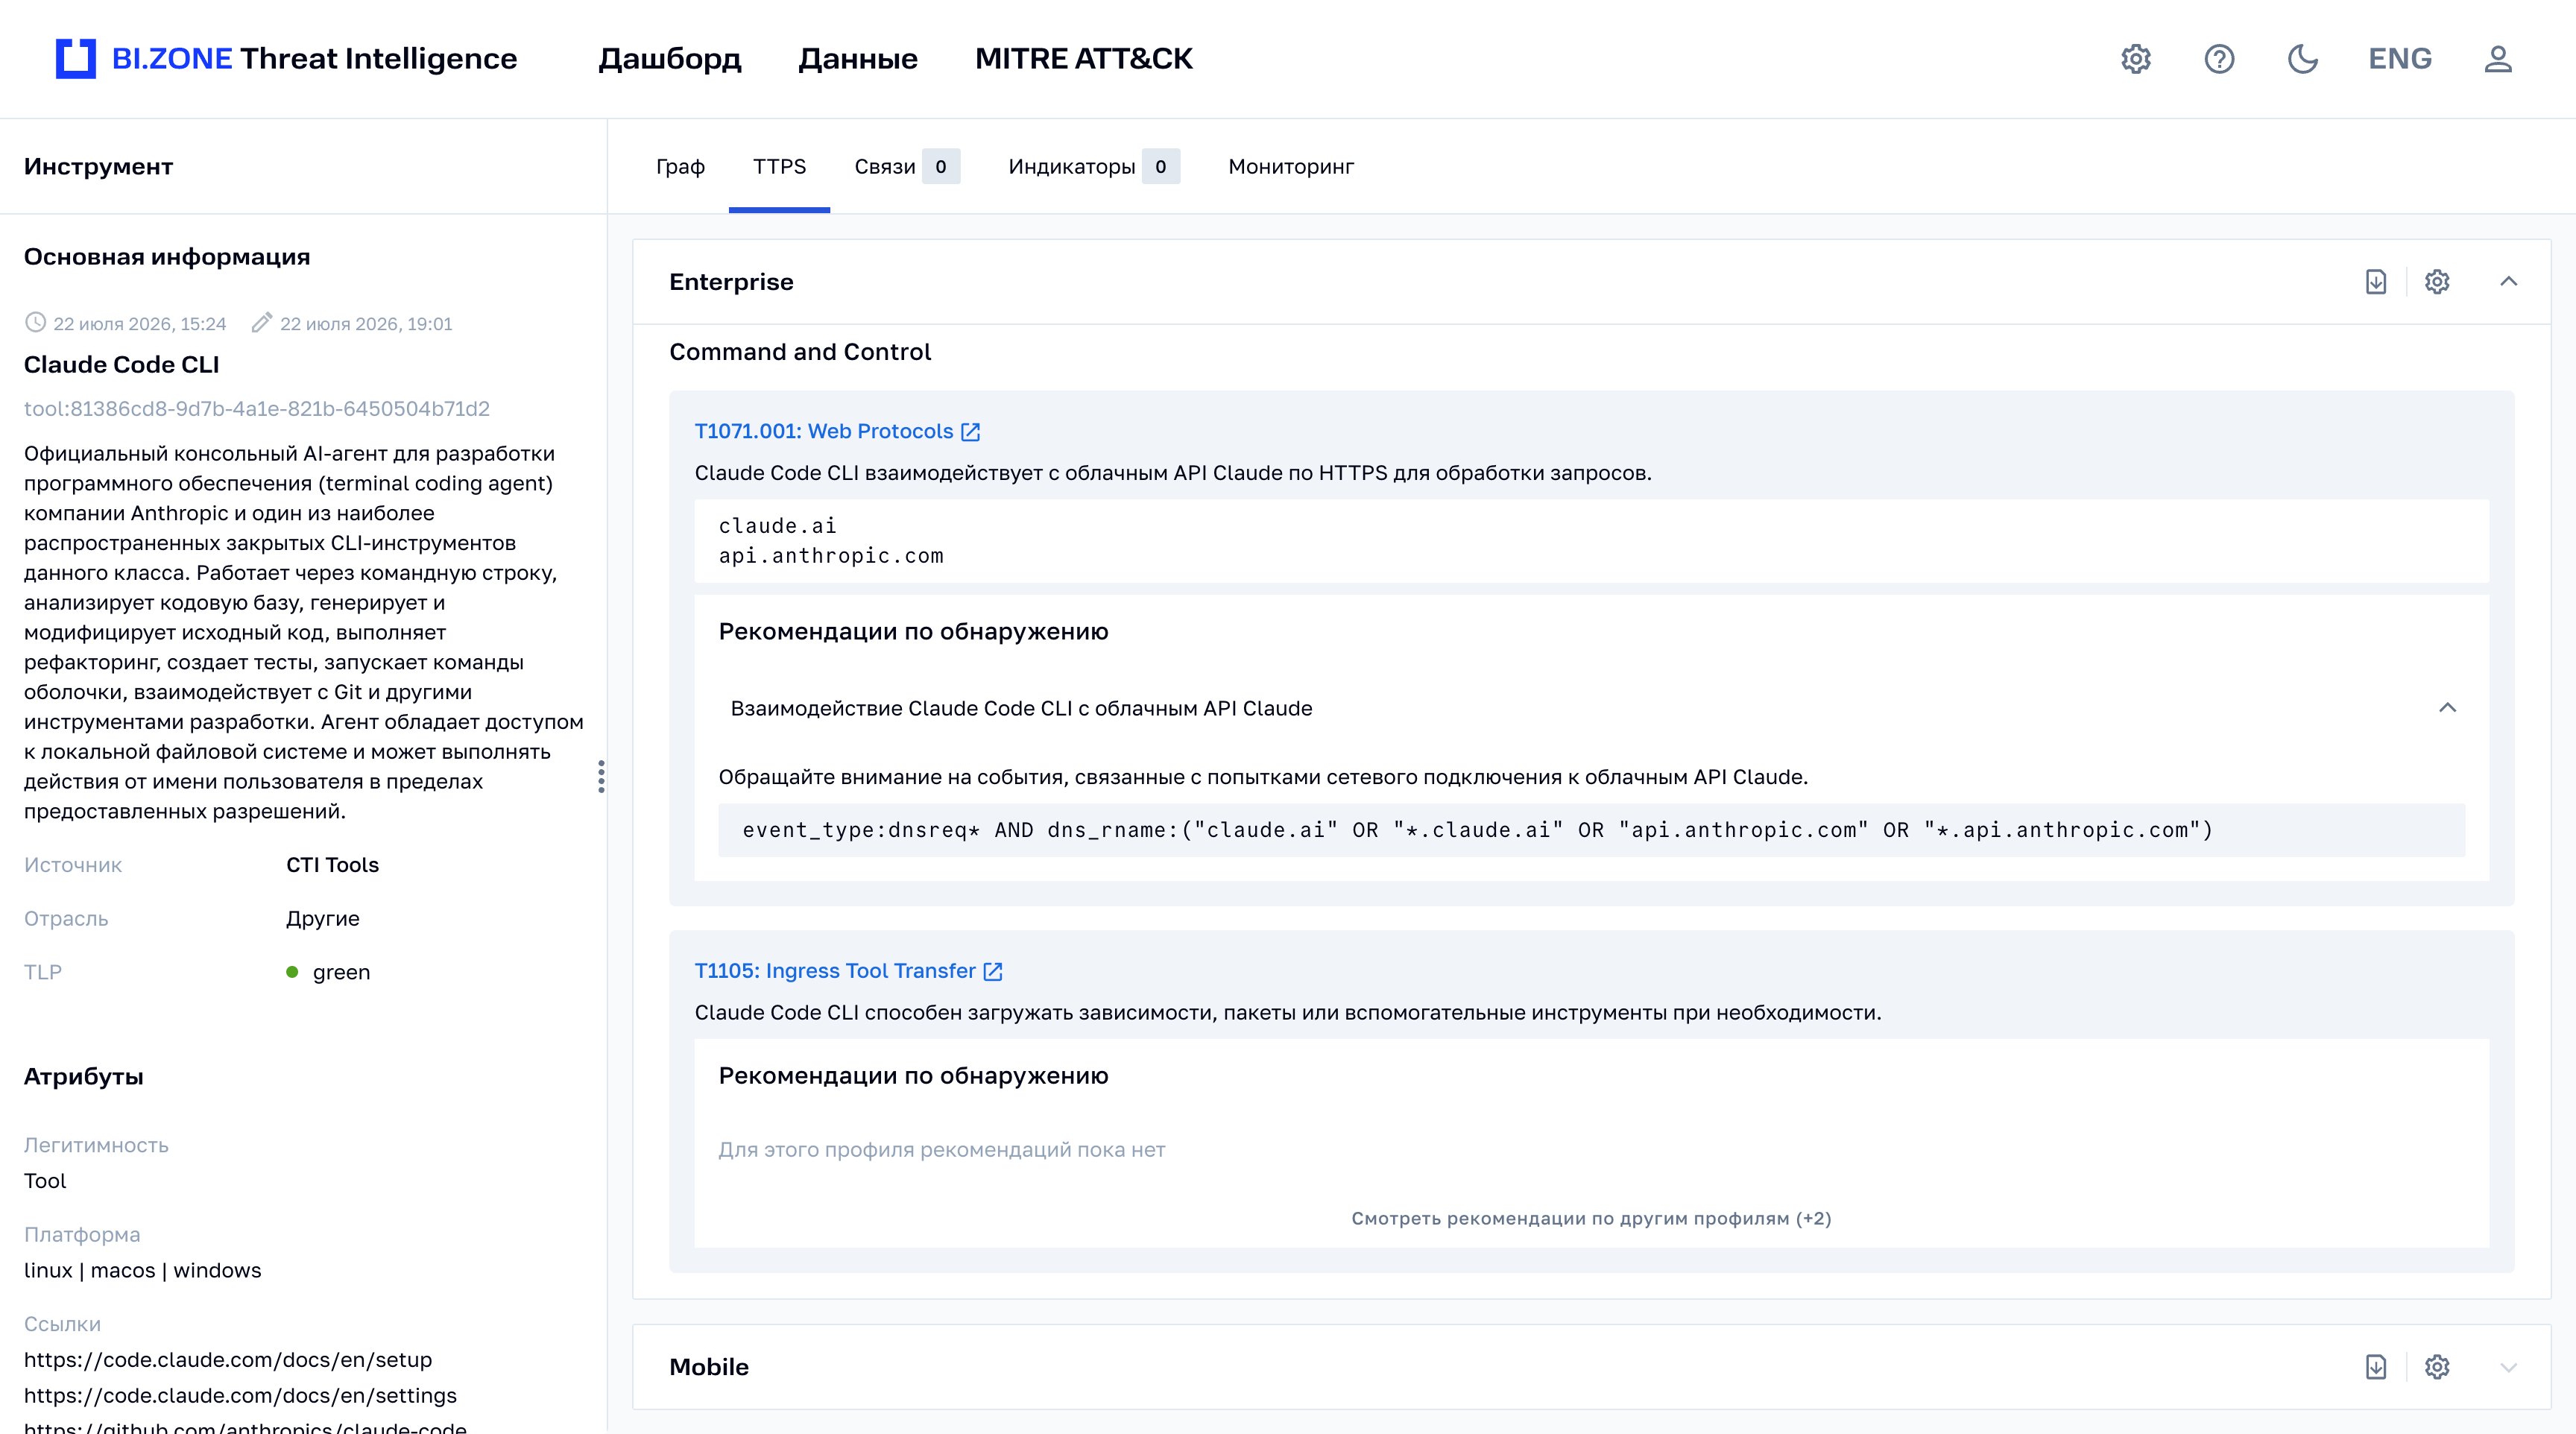Click the Command and Control heading
This screenshot has height=1434, width=2576.
click(x=799, y=352)
